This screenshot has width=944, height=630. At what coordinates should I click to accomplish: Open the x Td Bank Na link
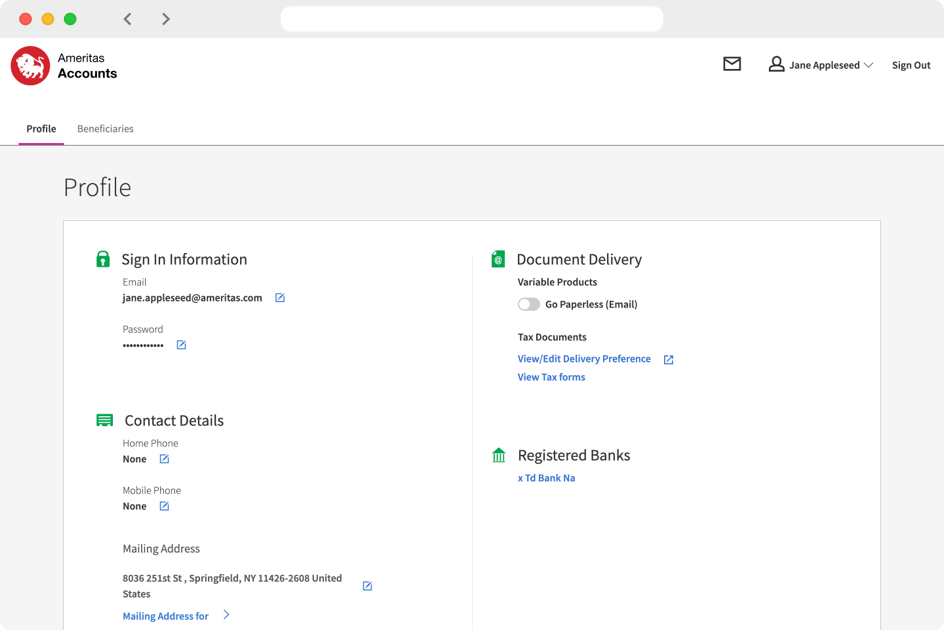point(547,477)
